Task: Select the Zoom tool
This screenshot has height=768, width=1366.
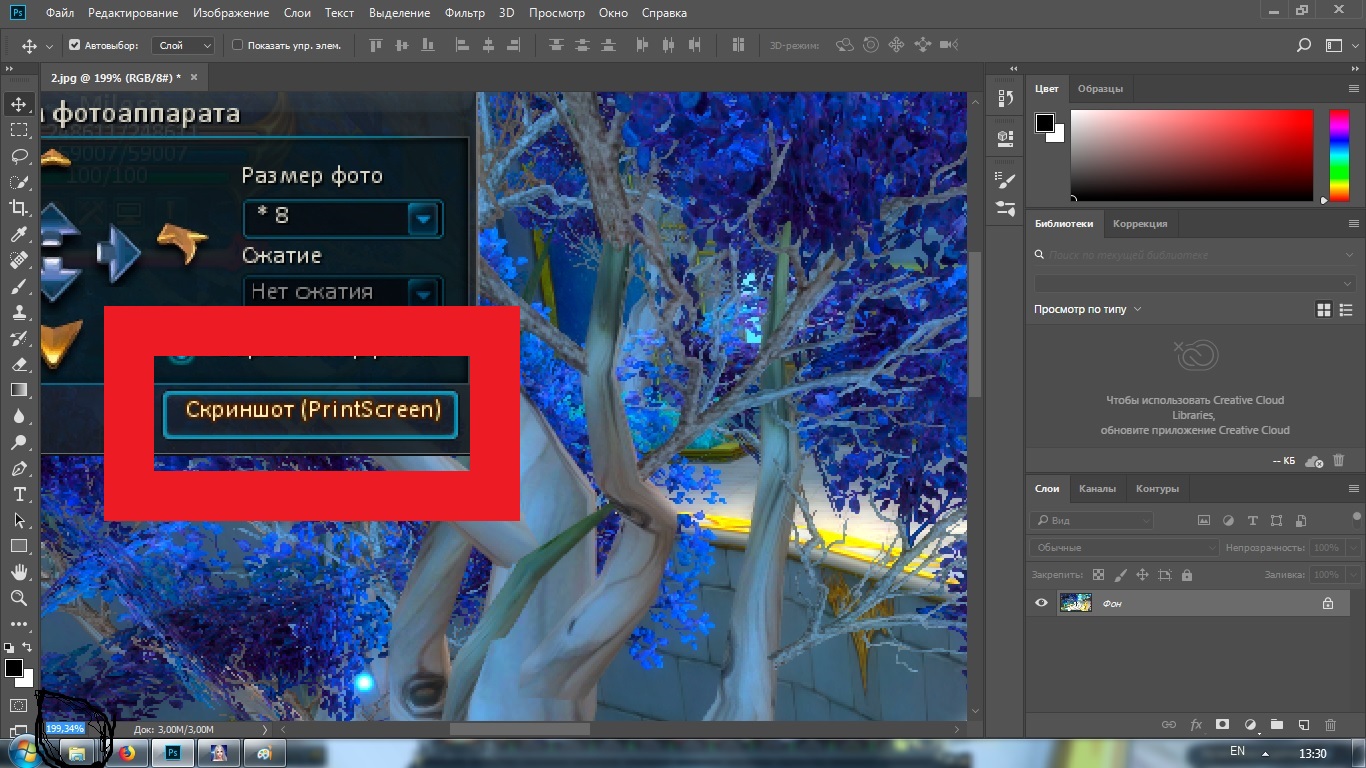Action: pyautogui.click(x=19, y=598)
